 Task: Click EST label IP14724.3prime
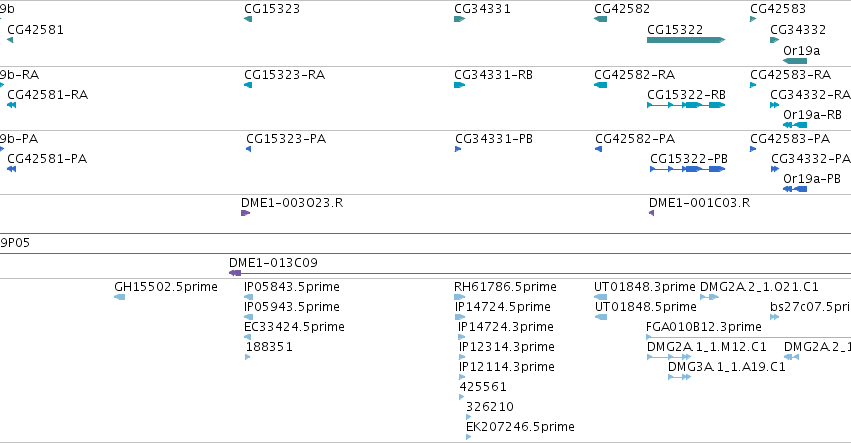pos(506,327)
